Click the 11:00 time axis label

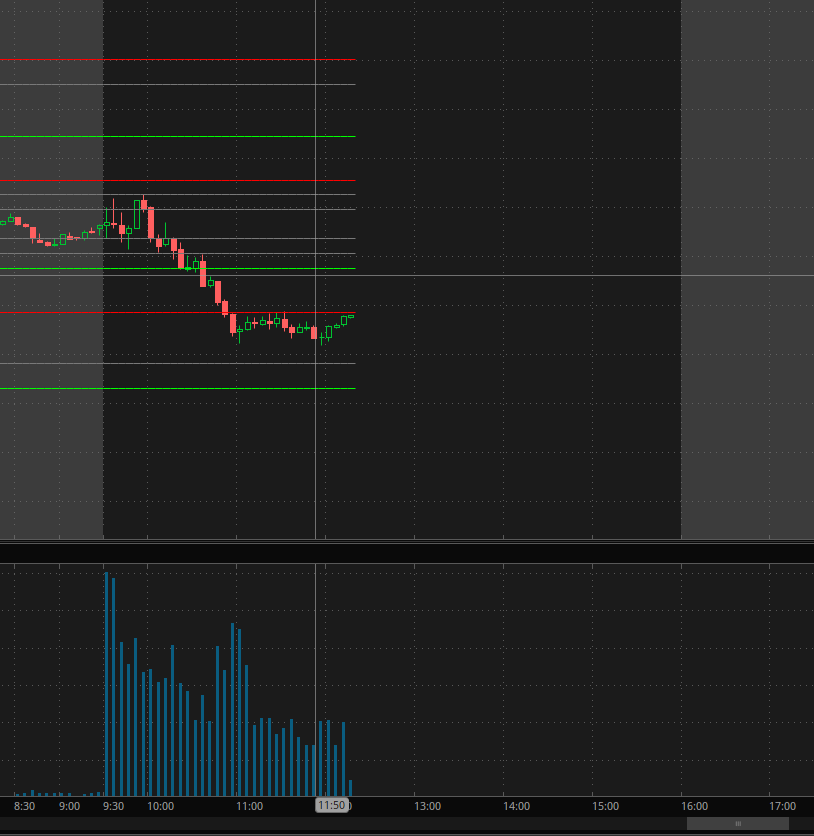(249, 806)
